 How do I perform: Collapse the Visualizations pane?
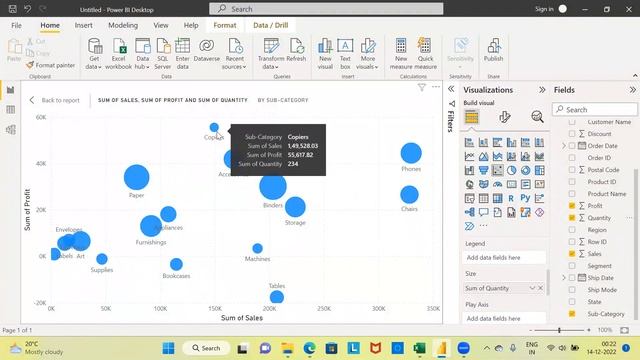coord(542,90)
